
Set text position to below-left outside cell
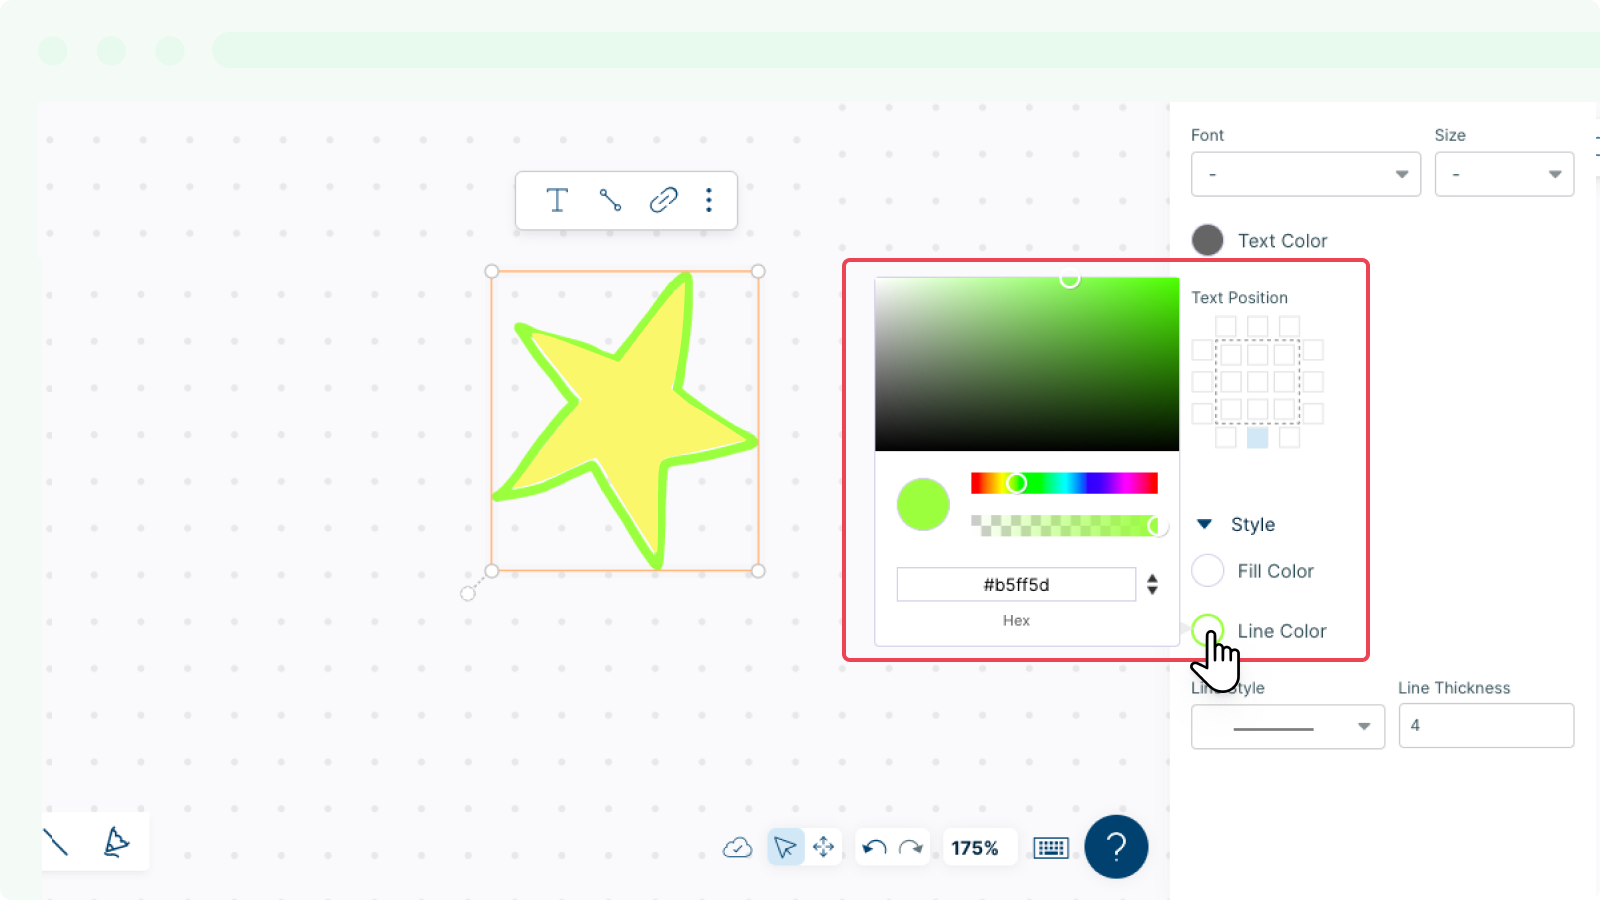(x=1226, y=437)
